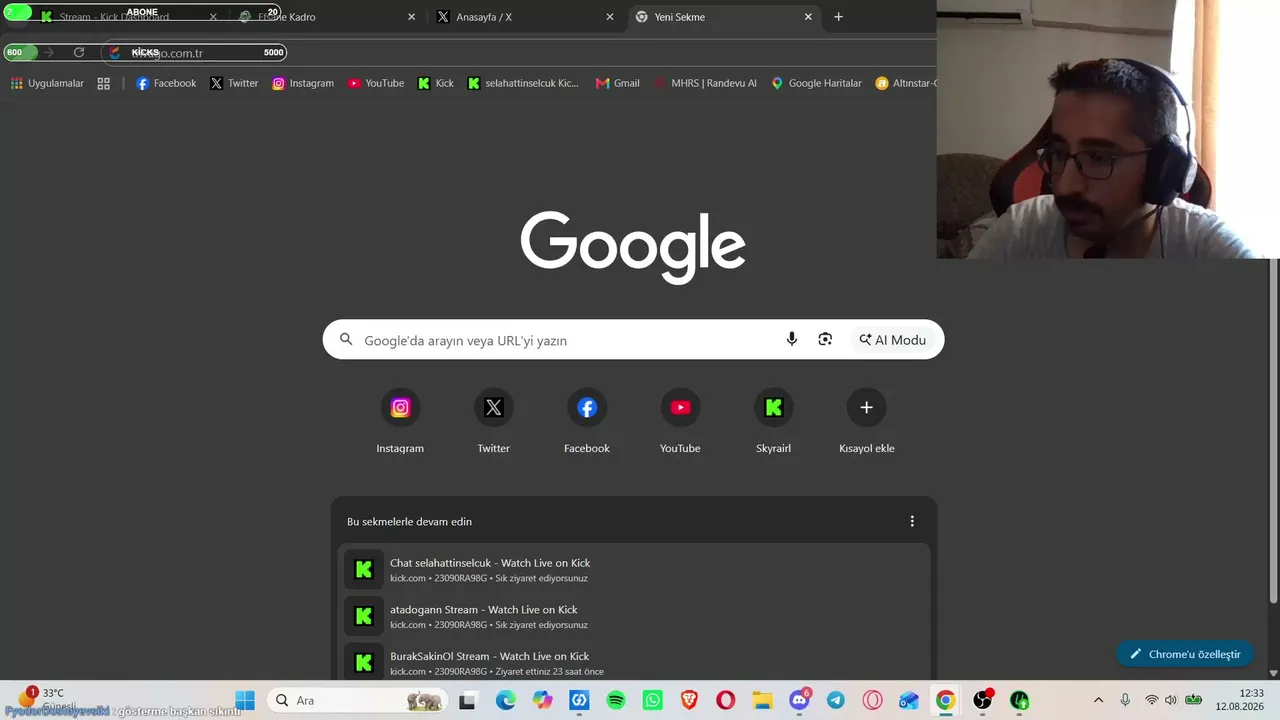Switch to the Anasayfa / X tab

click(x=525, y=17)
